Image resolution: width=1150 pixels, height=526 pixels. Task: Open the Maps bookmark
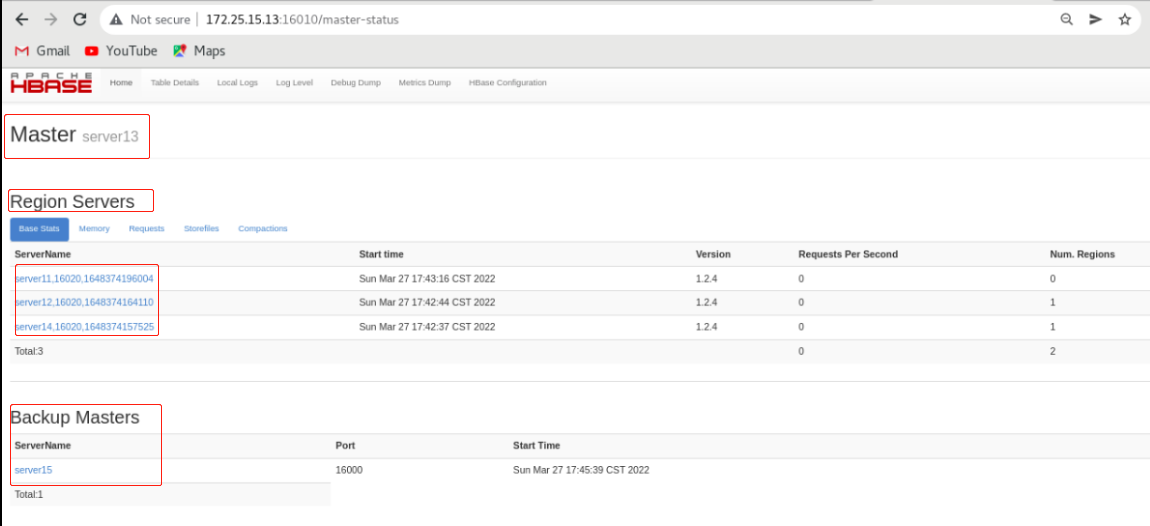click(199, 51)
